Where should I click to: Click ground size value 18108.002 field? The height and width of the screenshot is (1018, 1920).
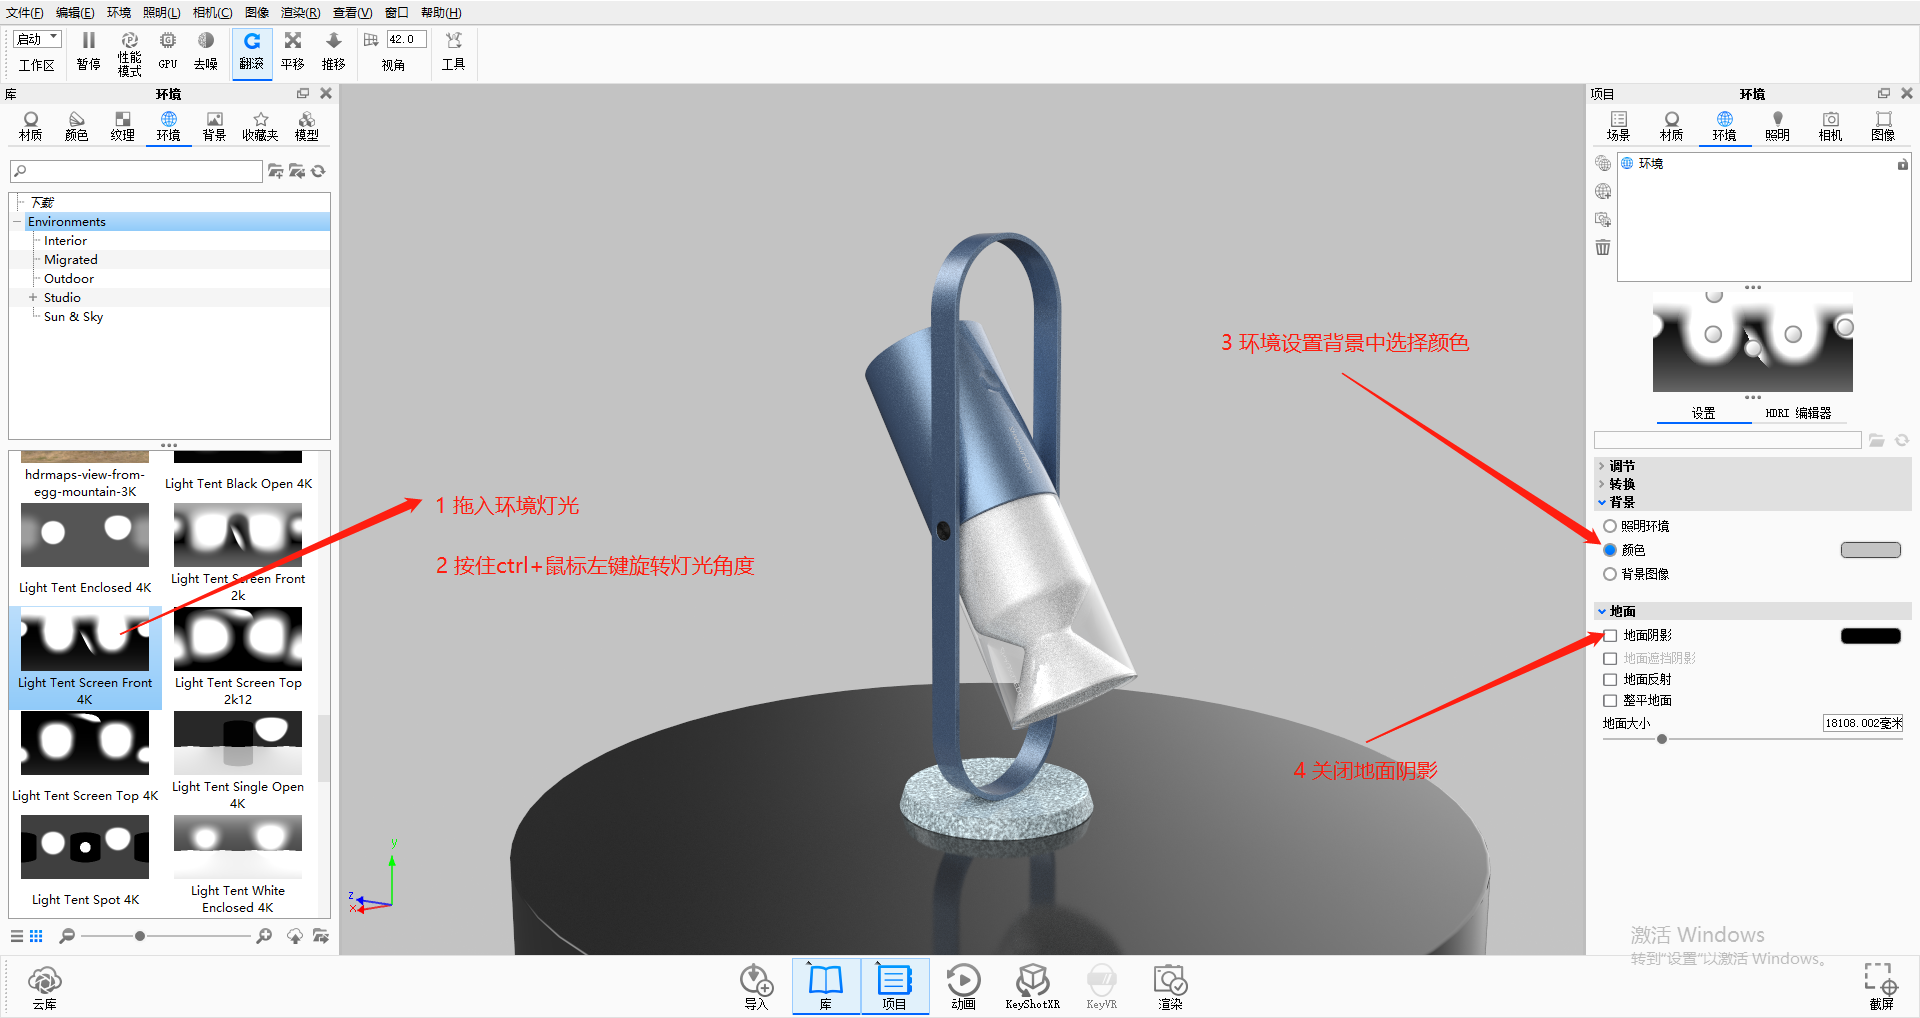click(1863, 723)
